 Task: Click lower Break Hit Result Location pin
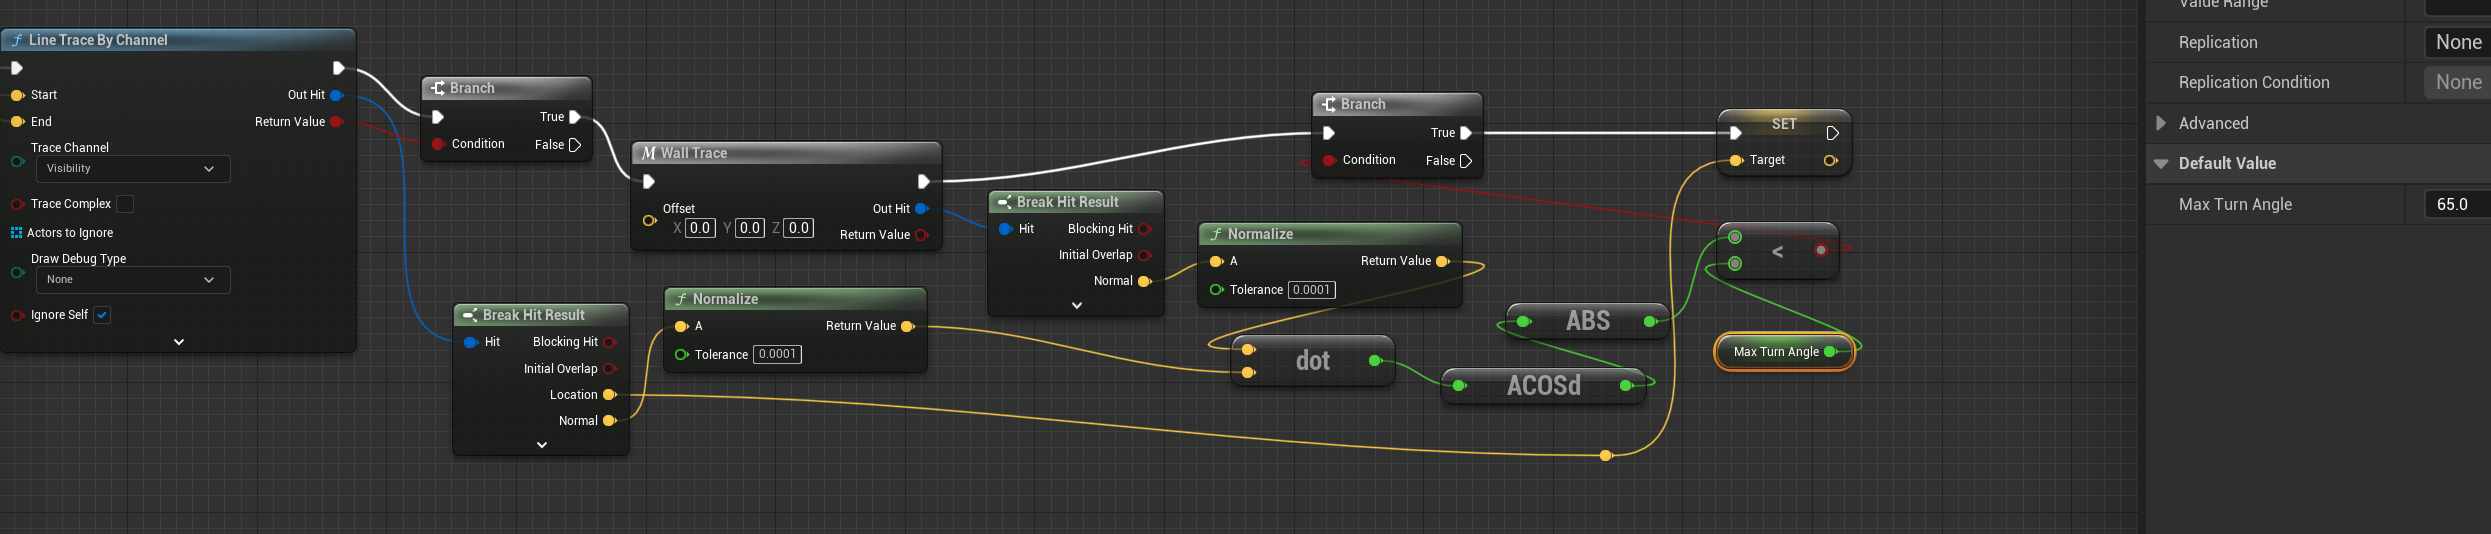(x=610, y=395)
